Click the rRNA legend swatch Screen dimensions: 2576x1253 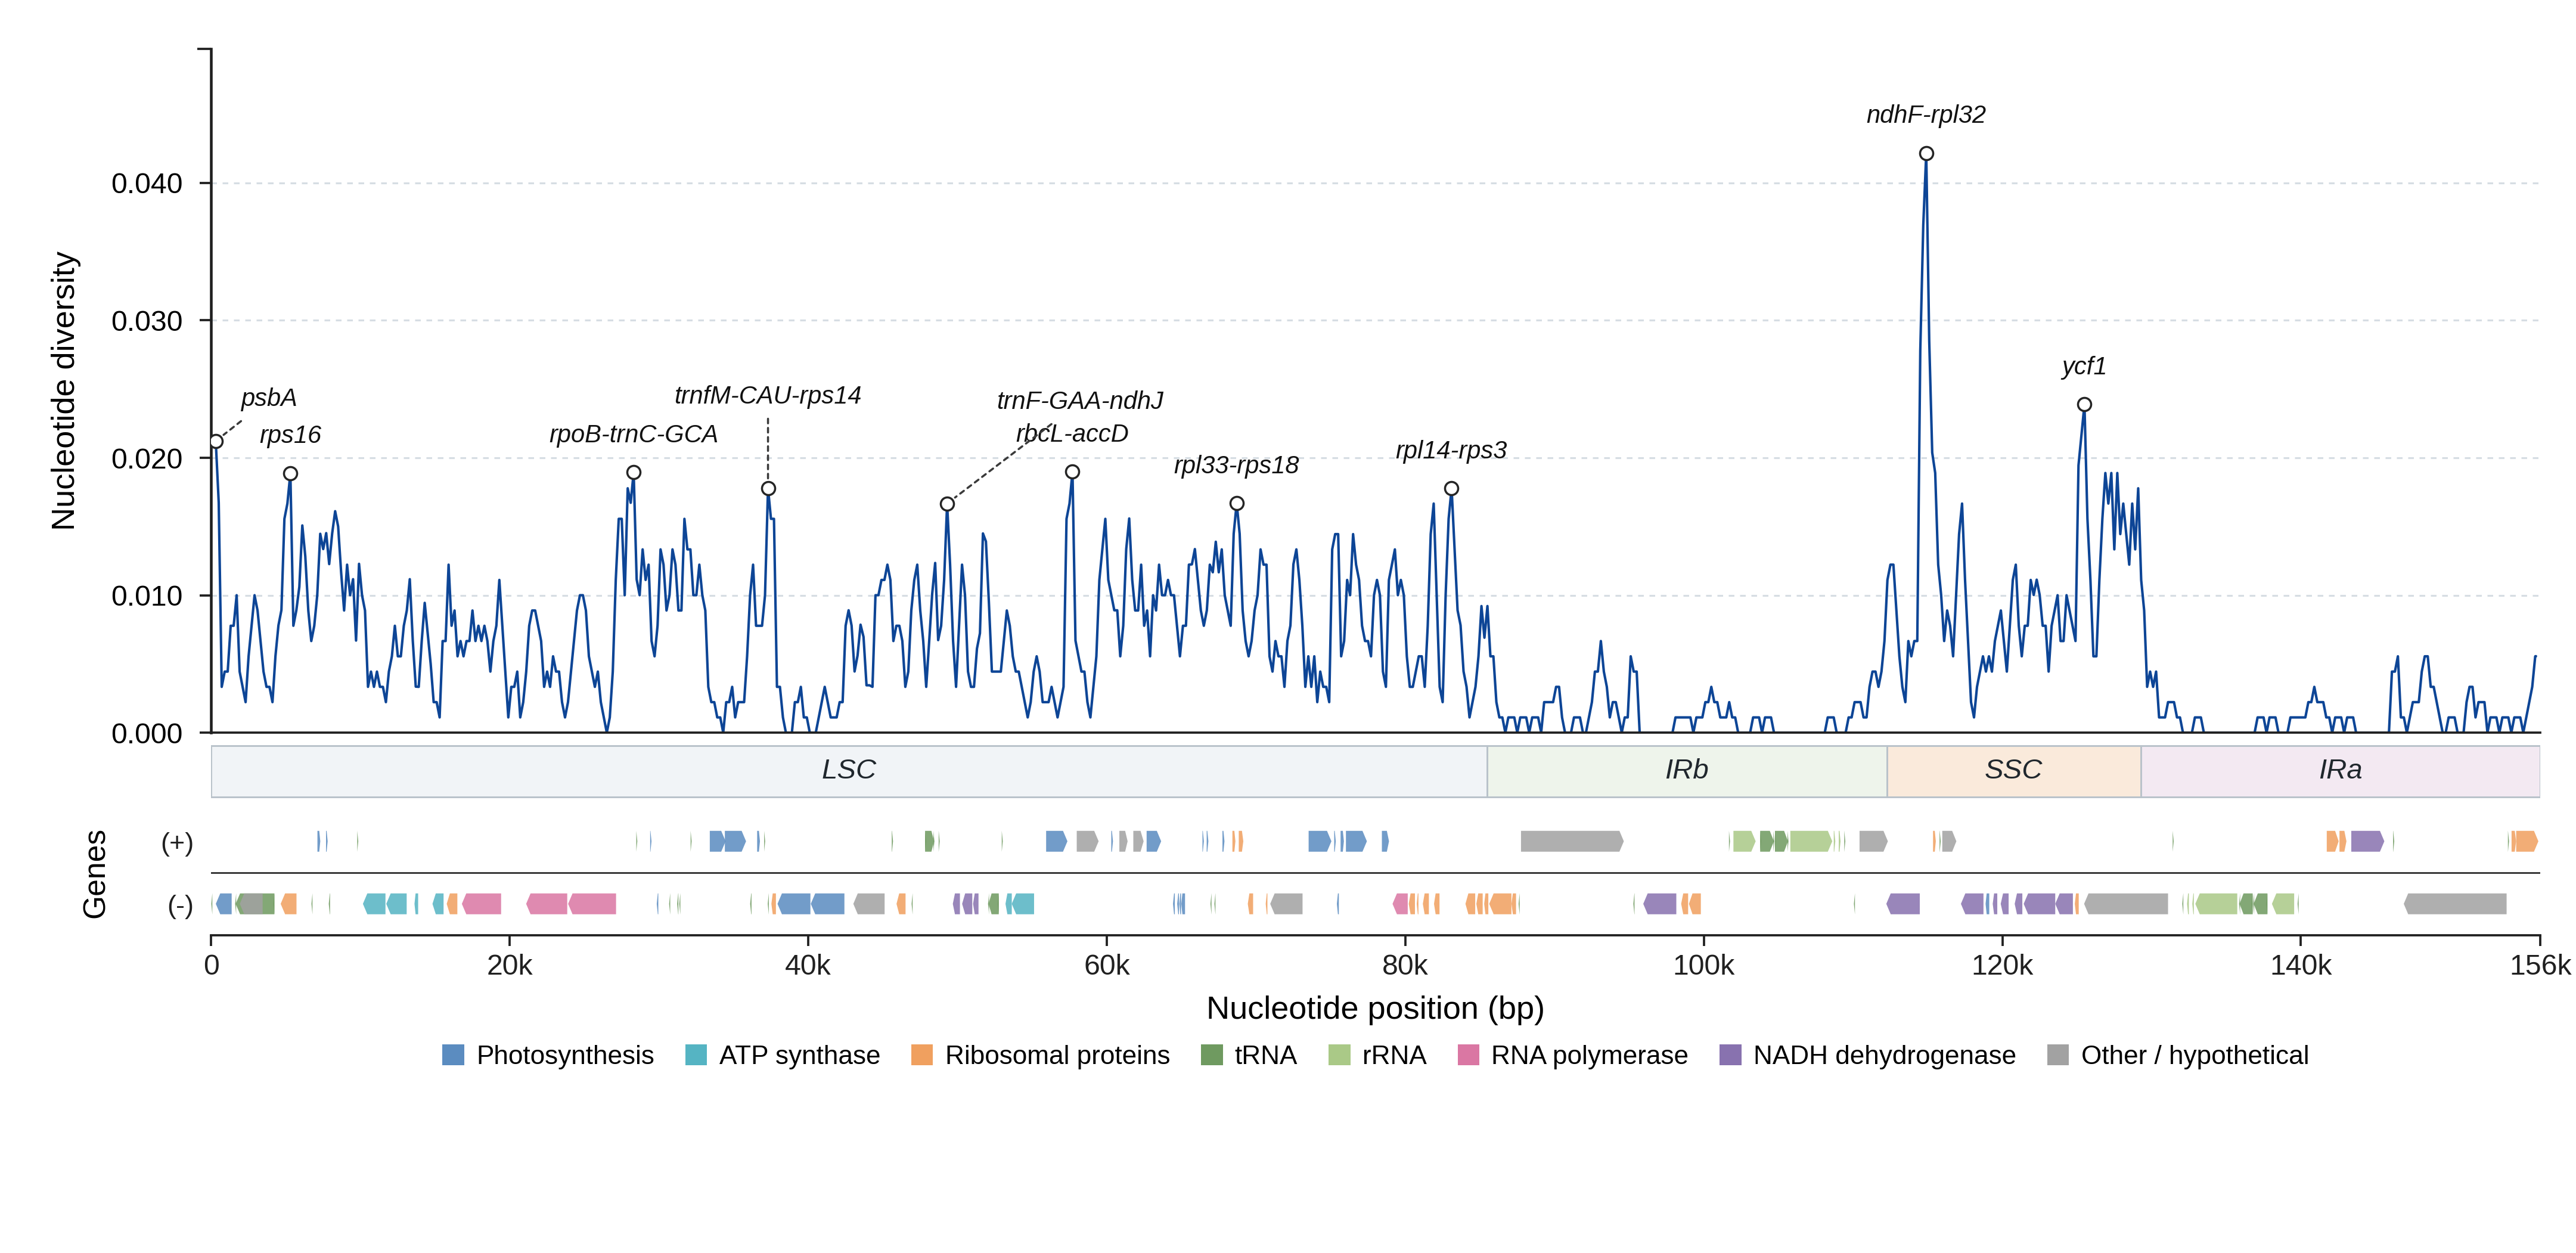tap(1339, 1055)
